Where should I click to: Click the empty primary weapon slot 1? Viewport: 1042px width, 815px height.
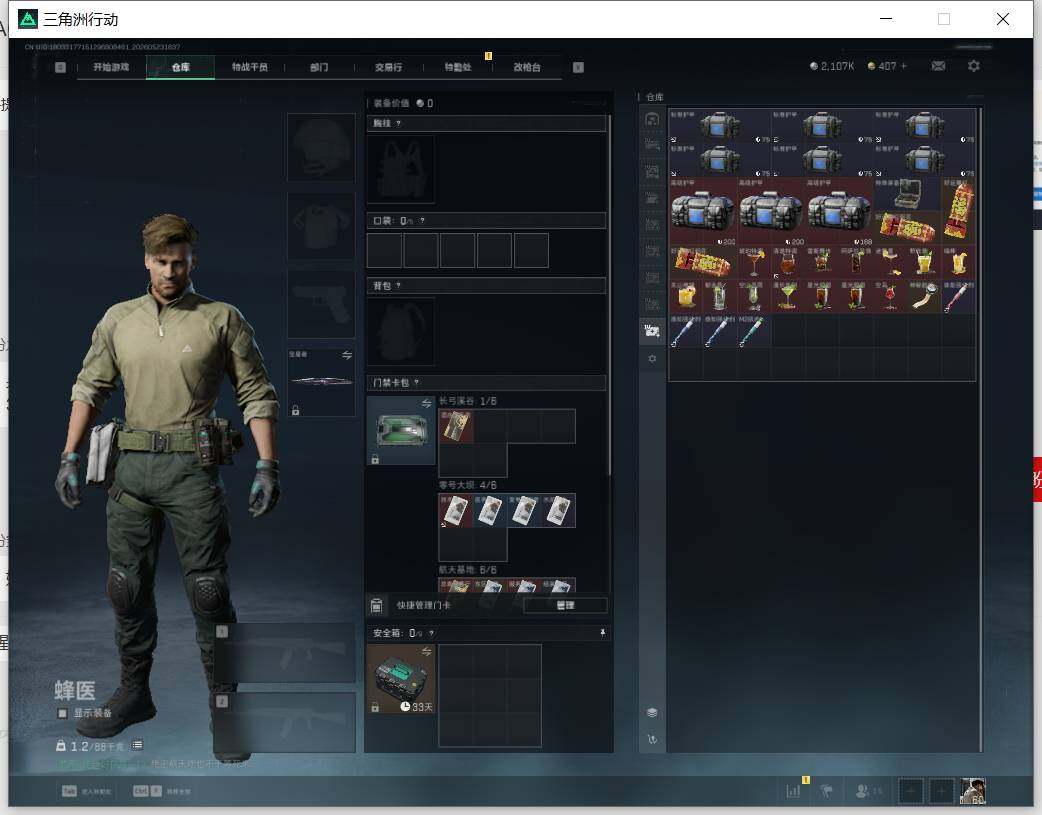point(284,653)
